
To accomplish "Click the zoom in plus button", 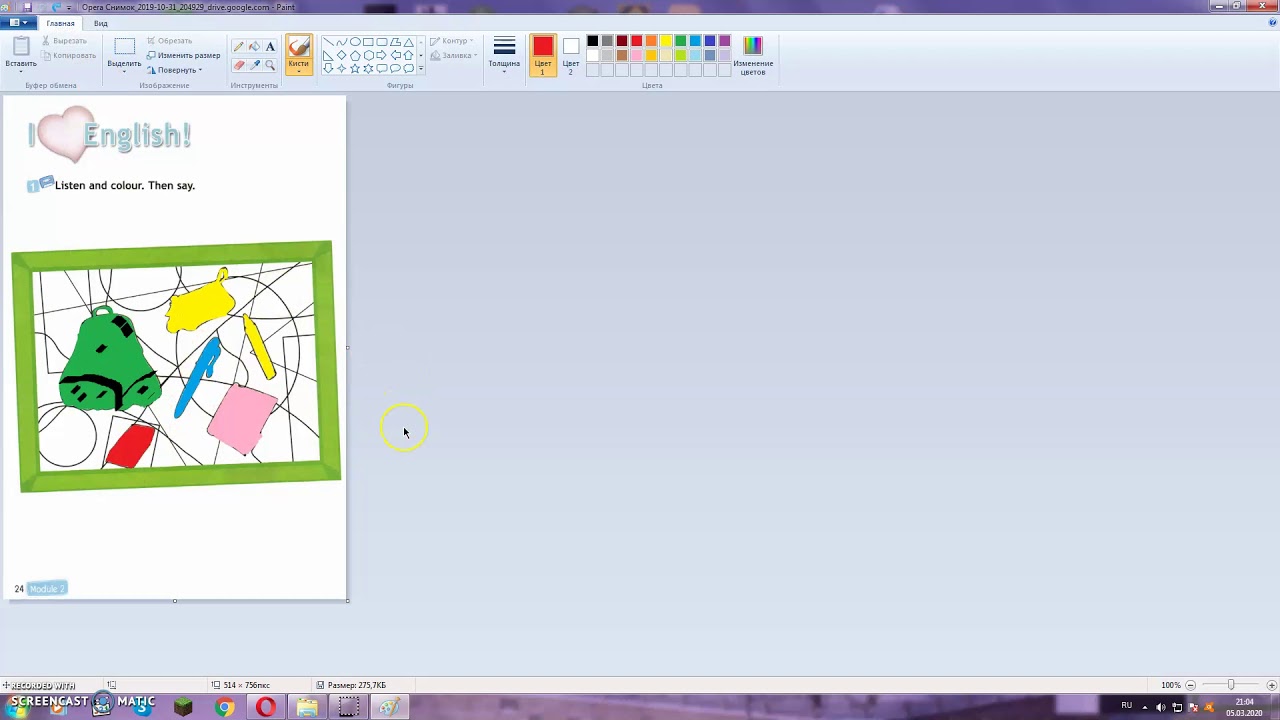I will point(1272,685).
